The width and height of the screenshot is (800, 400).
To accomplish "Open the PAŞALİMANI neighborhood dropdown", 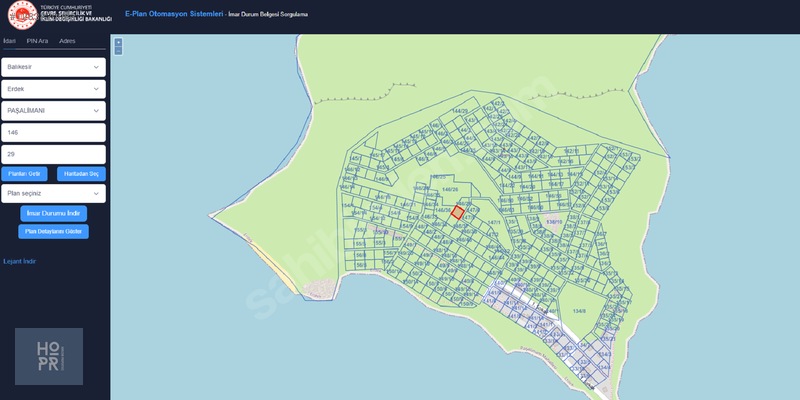I will pyautogui.click(x=54, y=111).
